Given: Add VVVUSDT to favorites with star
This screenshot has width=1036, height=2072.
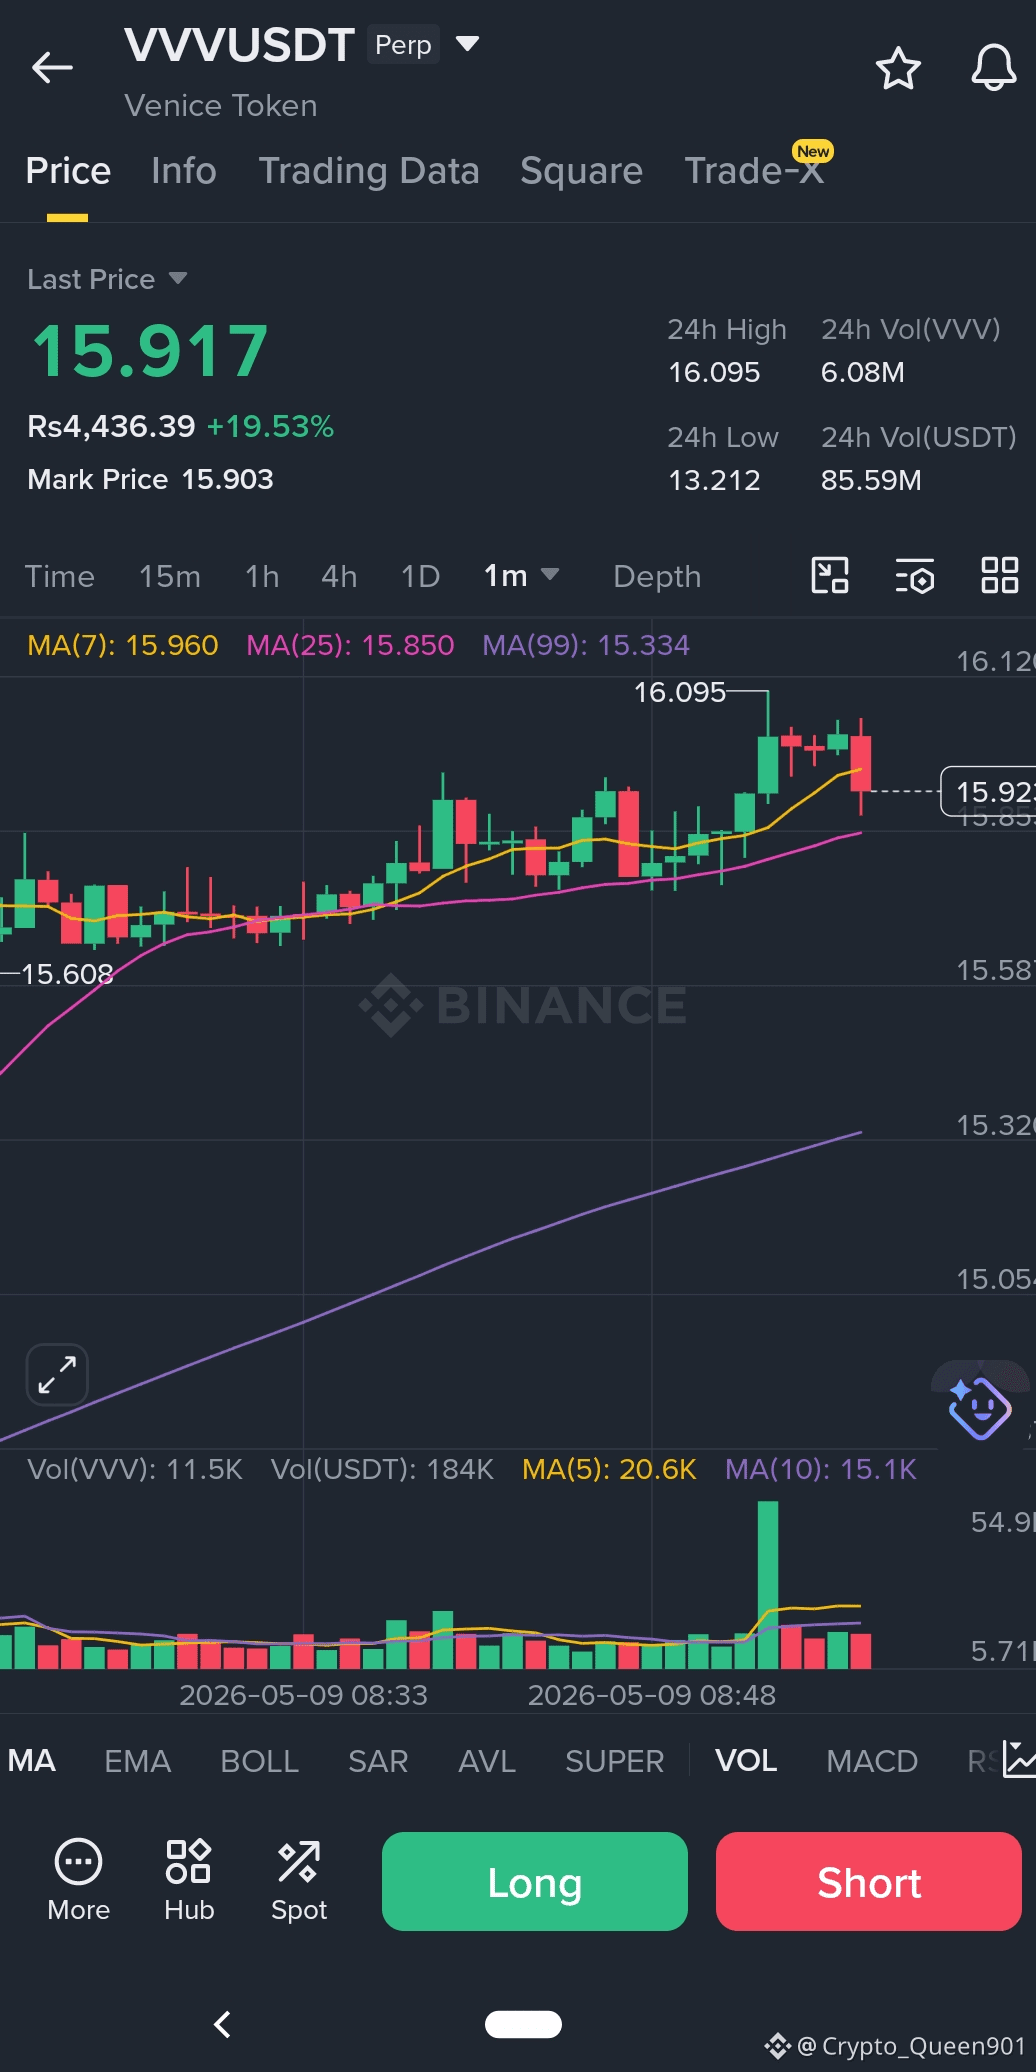Looking at the screenshot, I should coord(898,68).
